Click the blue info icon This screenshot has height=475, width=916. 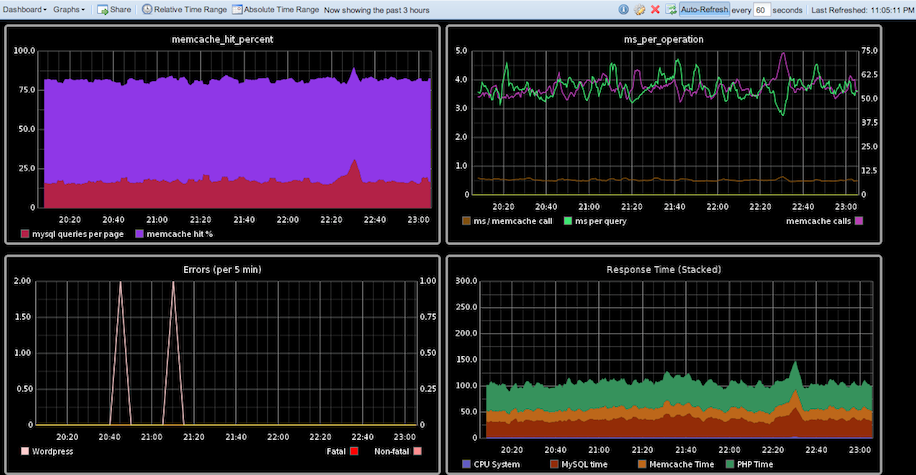[x=623, y=9]
